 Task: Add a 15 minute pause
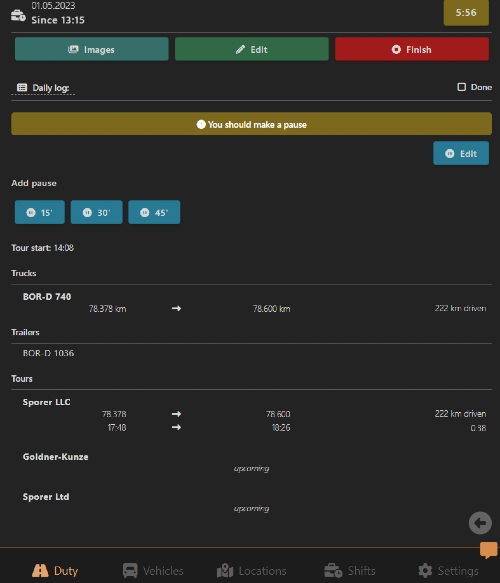pyautogui.click(x=40, y=212)
